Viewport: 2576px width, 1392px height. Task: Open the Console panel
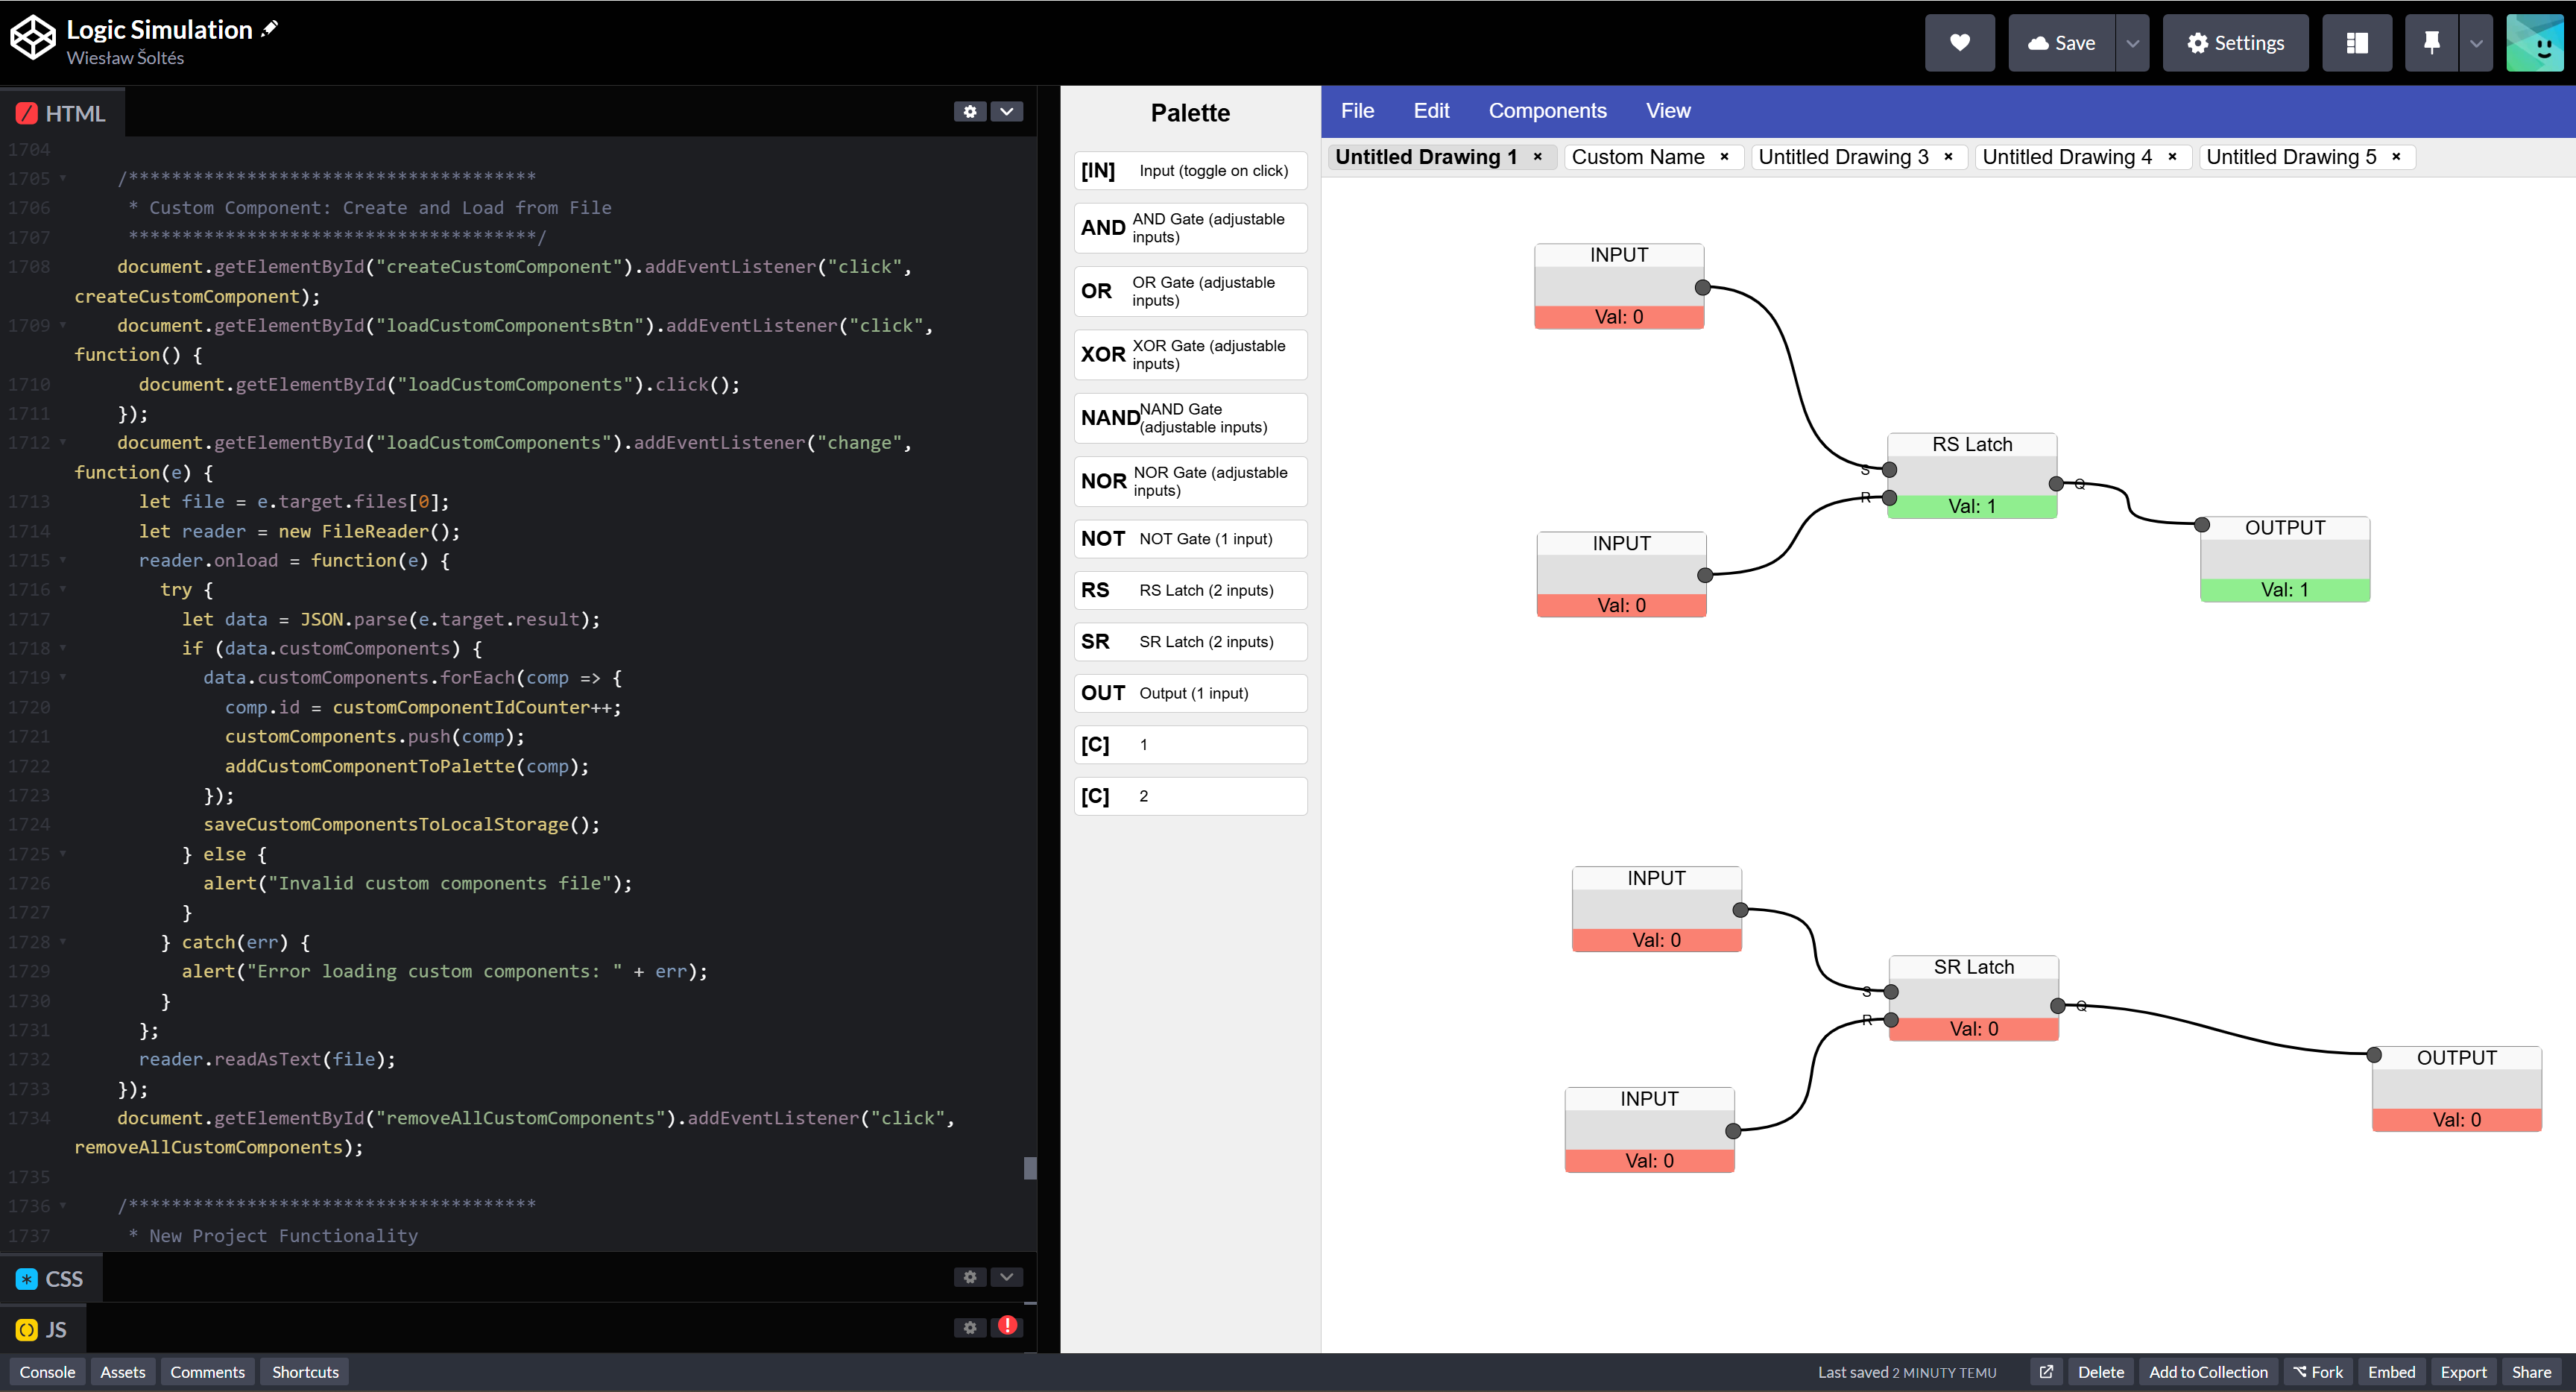(47, 1372)
